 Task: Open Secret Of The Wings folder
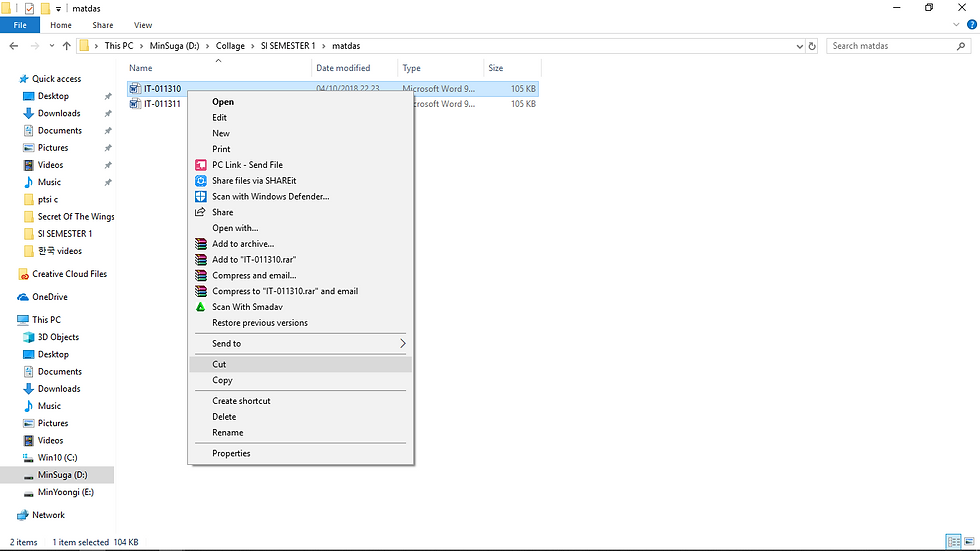(76, 217)
